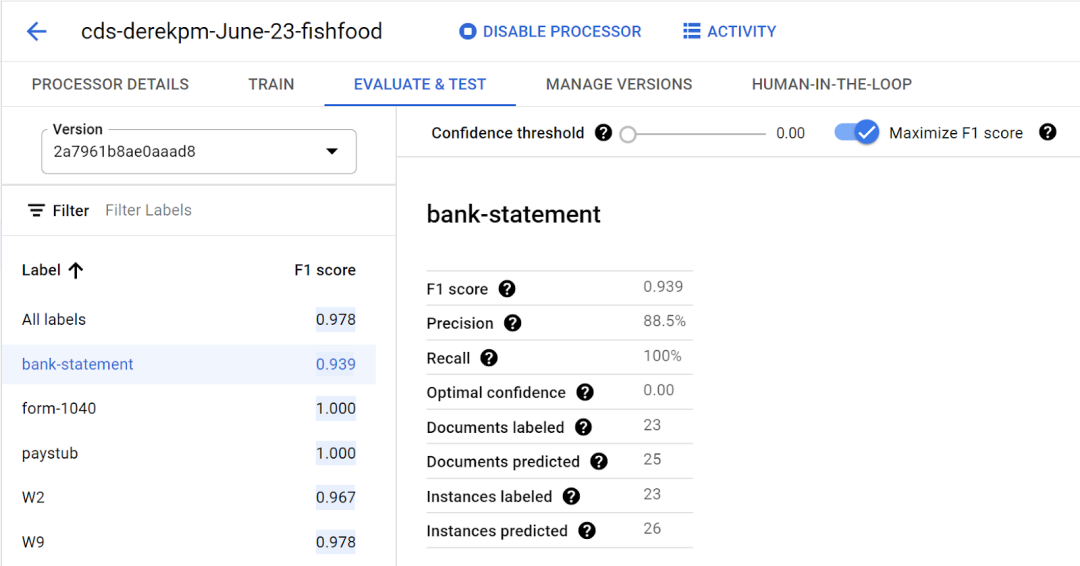1080x566 pixels.
Task: Select the W9 label row
Action: pyautogui.click(x=189, y=542)
